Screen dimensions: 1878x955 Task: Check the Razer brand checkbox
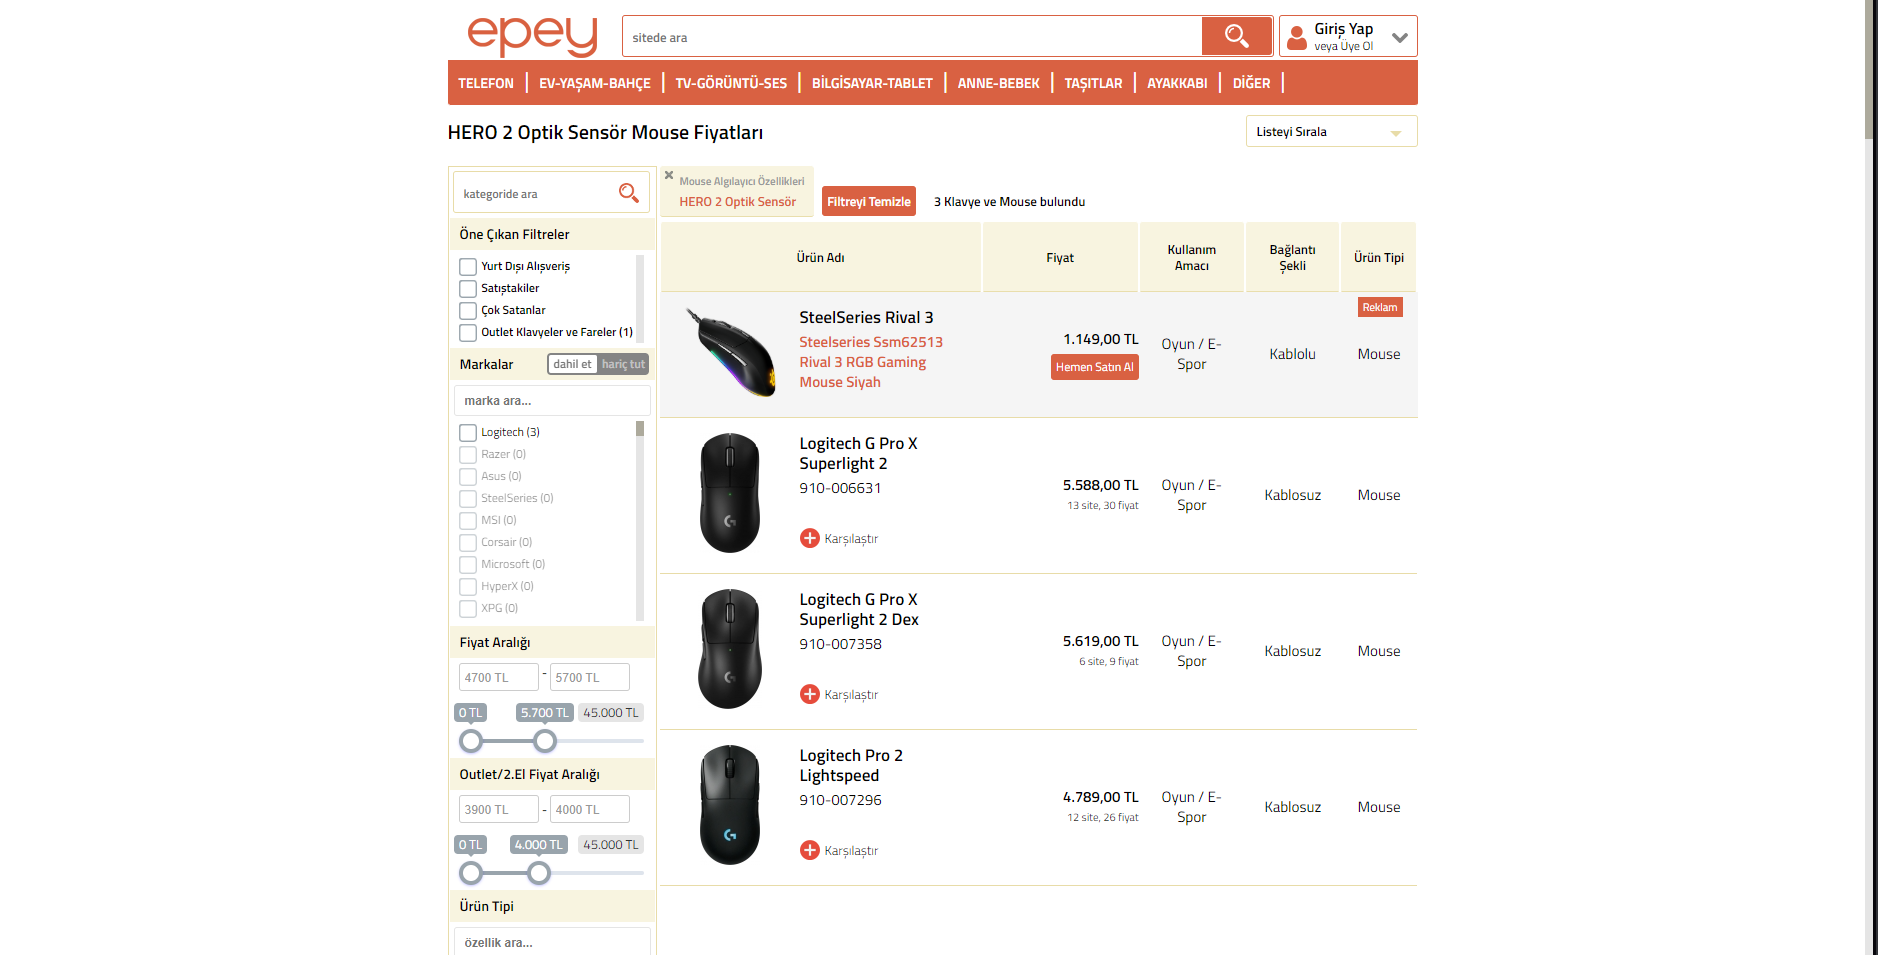468,455
